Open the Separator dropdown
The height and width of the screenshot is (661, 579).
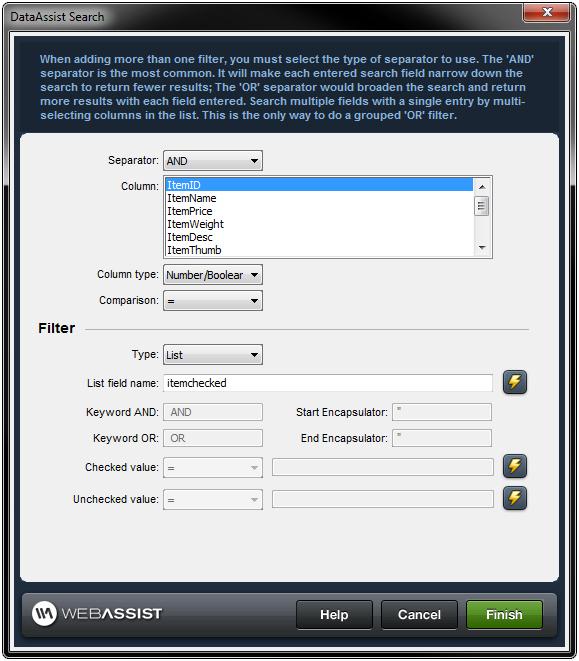click(213, 161)
